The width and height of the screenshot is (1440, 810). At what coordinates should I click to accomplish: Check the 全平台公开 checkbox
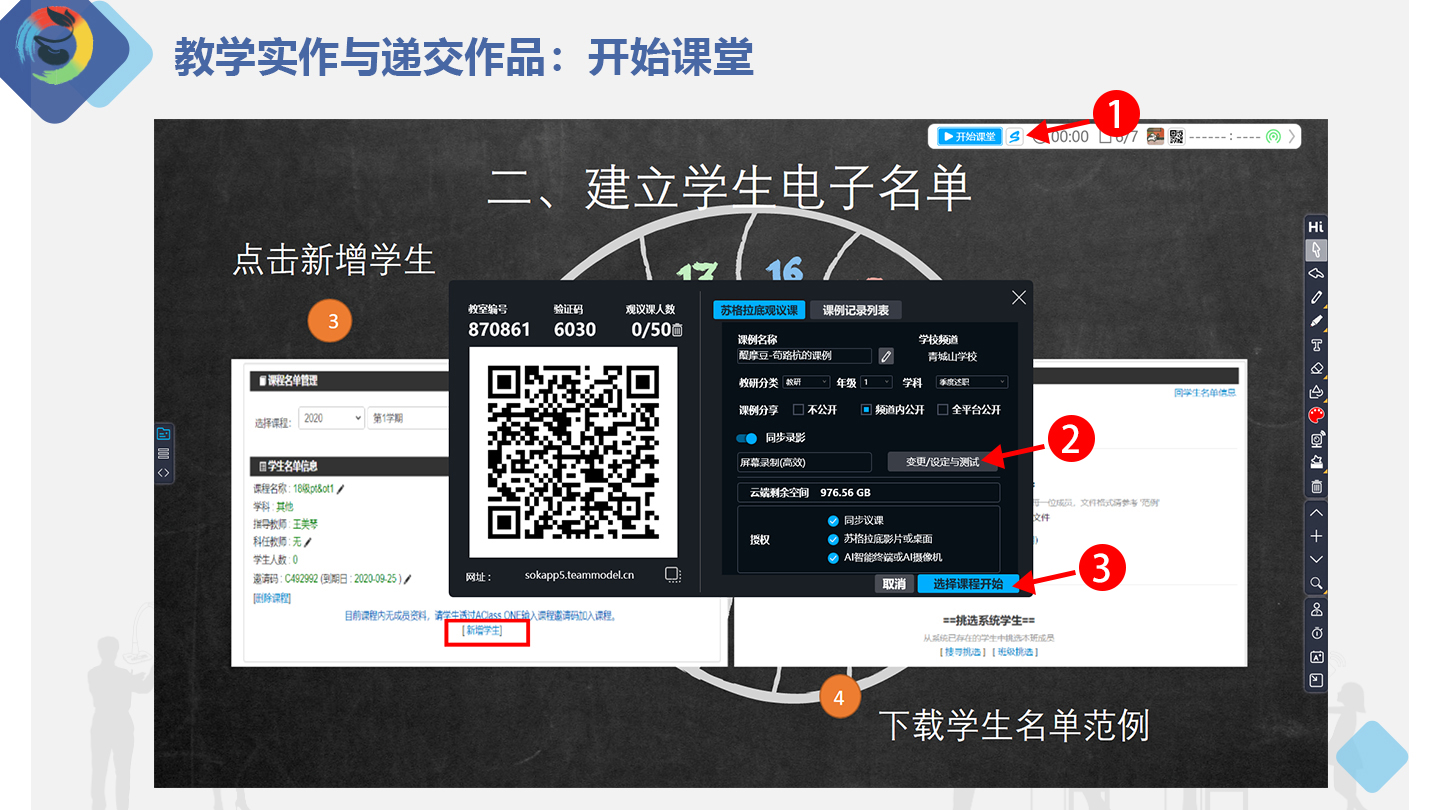(x=942, y=410)
